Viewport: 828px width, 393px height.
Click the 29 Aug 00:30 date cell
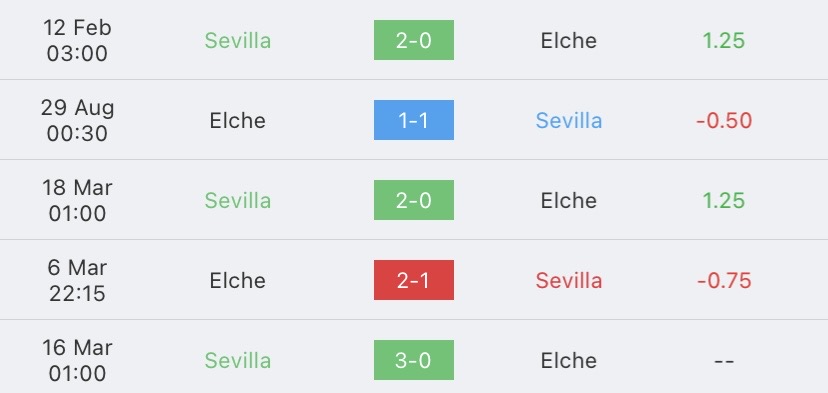pyautogui.click(x=77, y=120)
